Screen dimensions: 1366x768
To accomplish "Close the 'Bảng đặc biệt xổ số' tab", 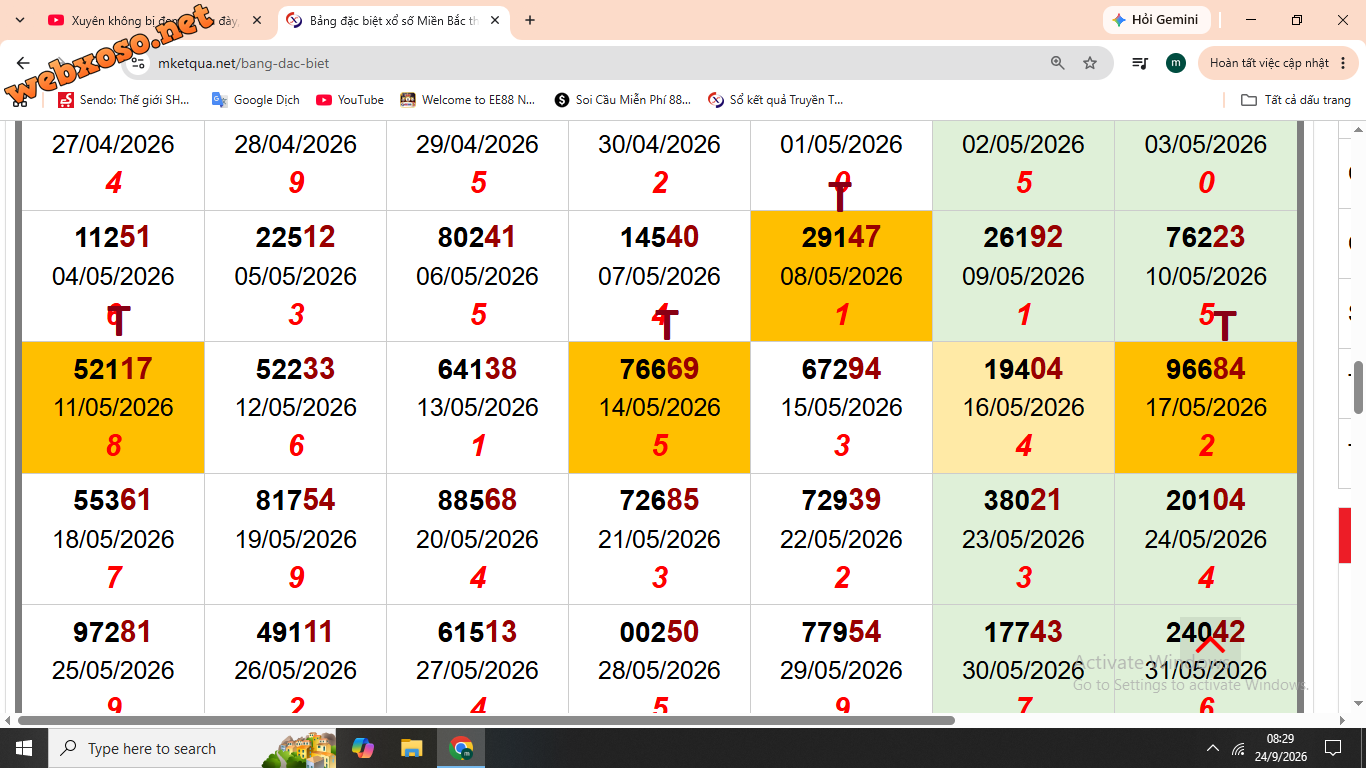I will (495, 20).
